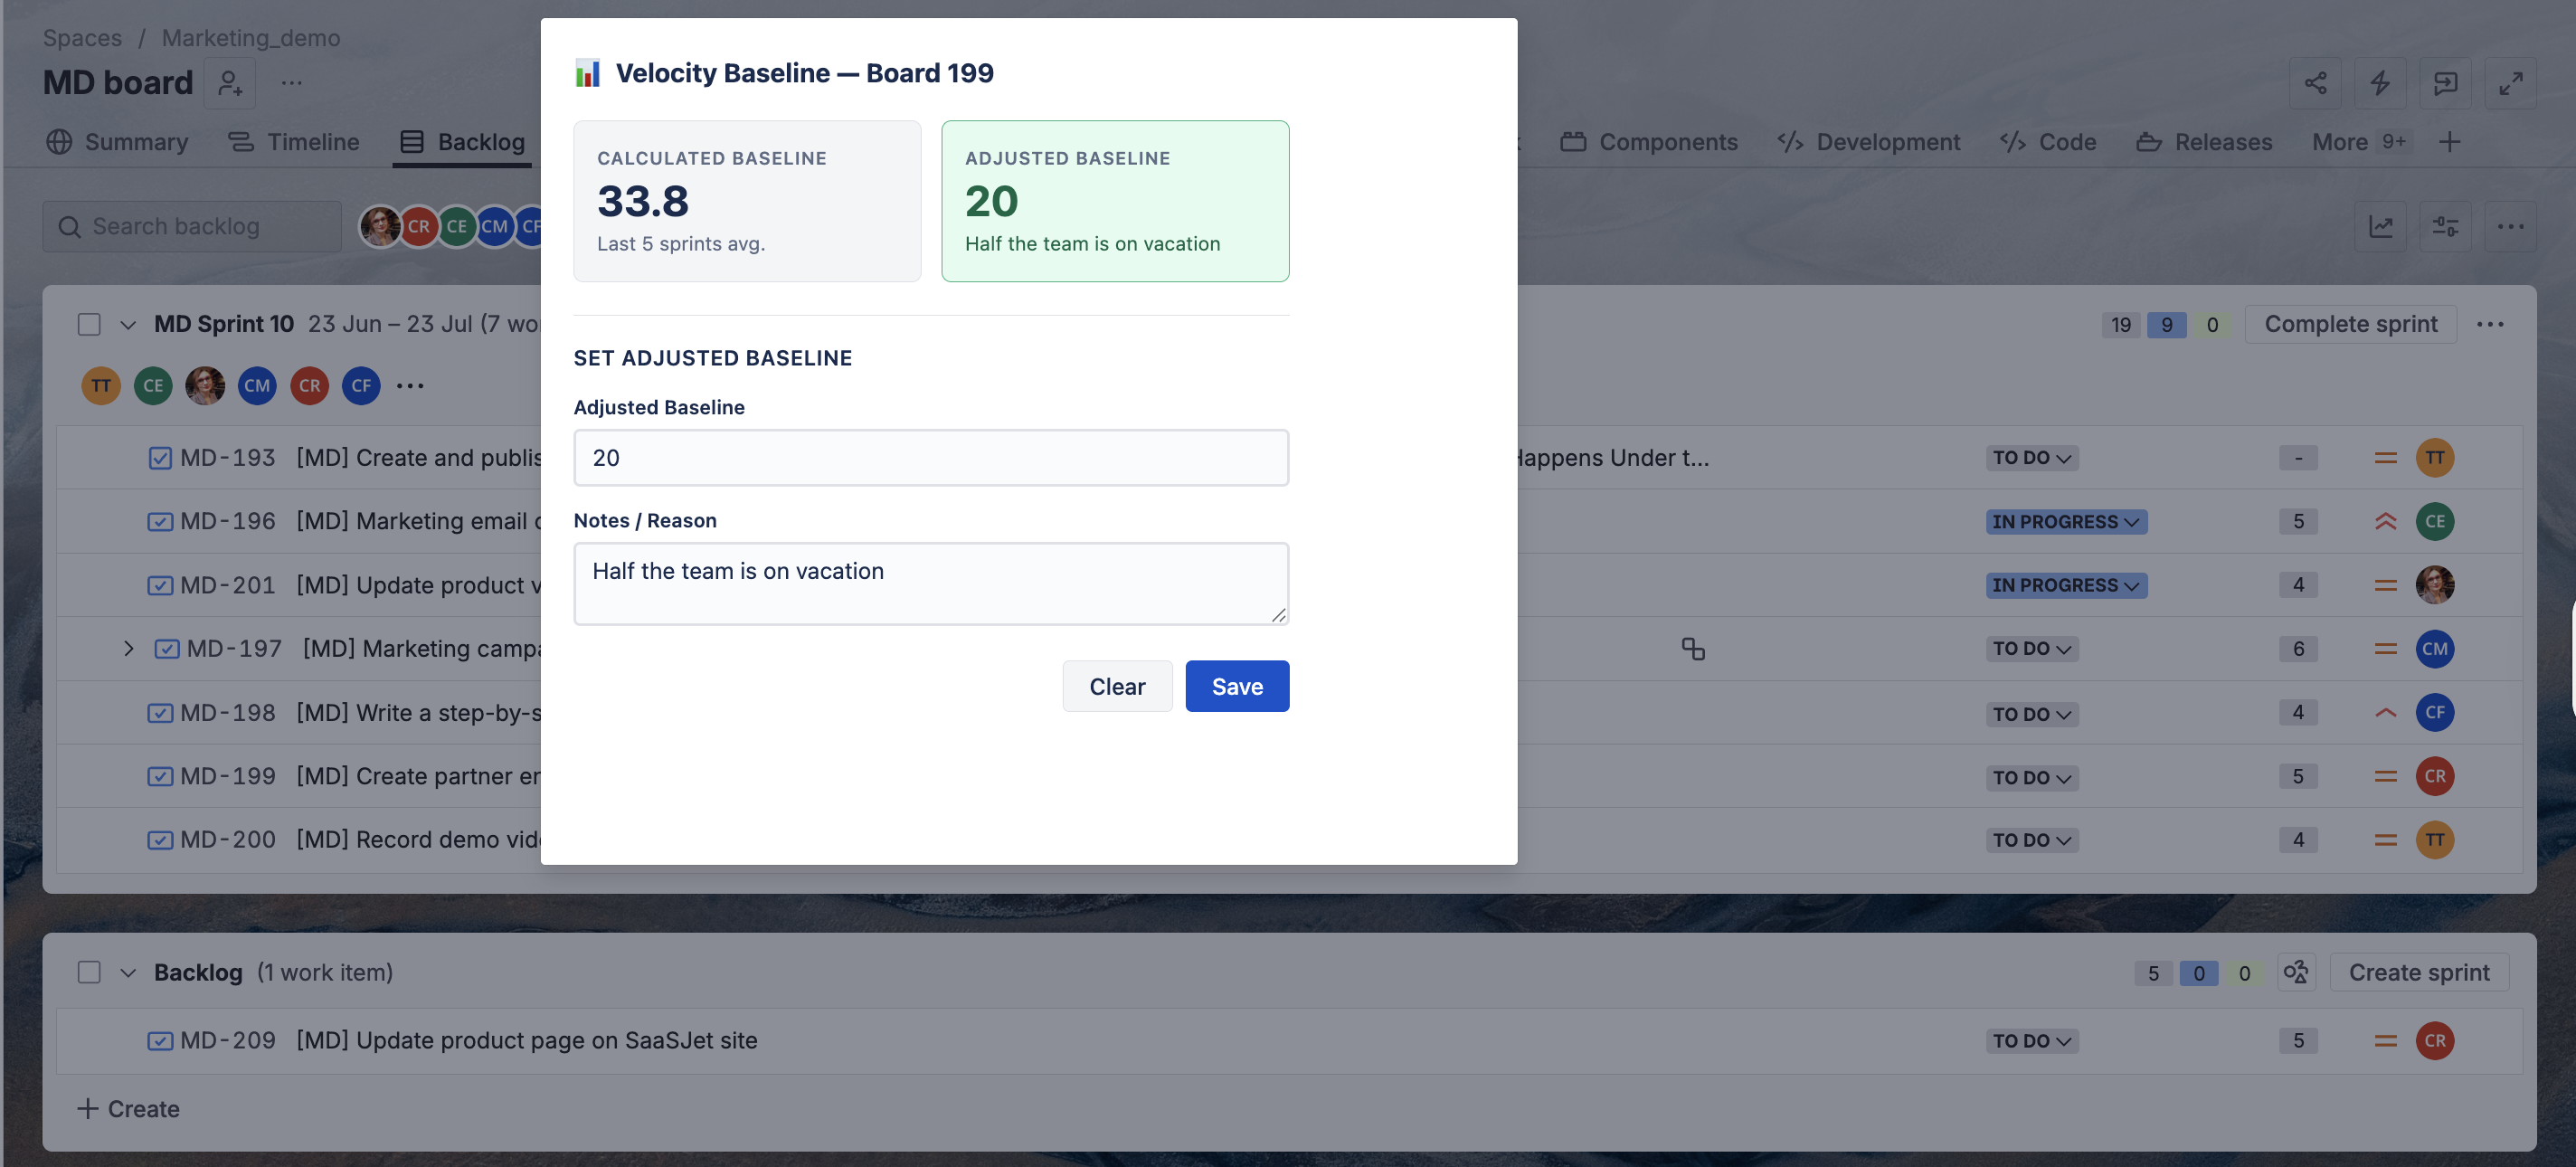Open the Code tab

[2048, 142]
